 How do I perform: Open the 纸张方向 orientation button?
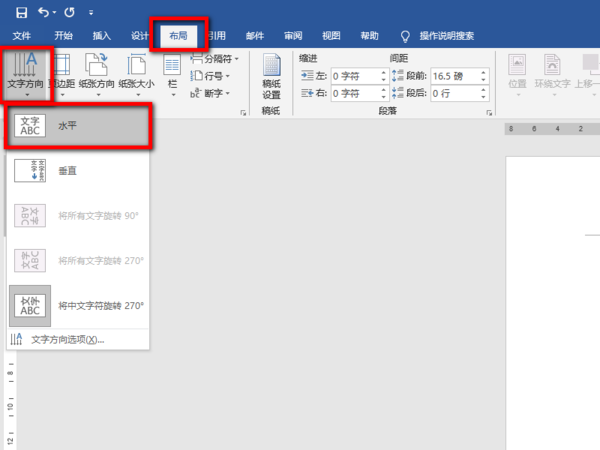coord(97,75)
